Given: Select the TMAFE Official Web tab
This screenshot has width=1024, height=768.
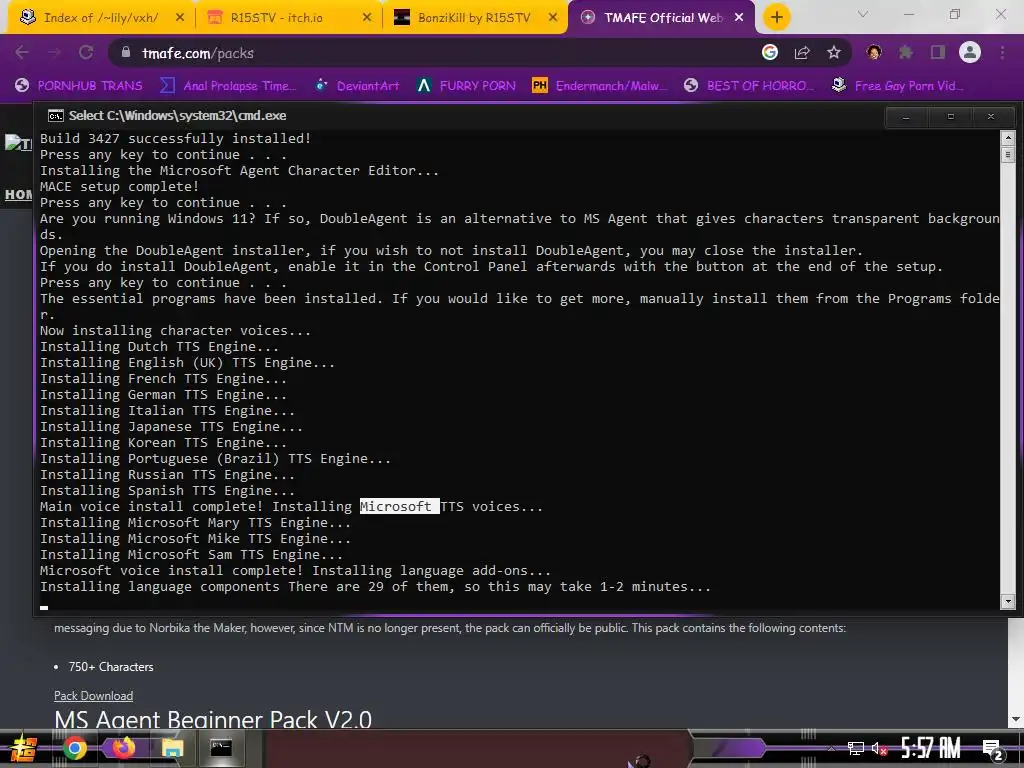Looking at the screenshot, I should (664, 18).
